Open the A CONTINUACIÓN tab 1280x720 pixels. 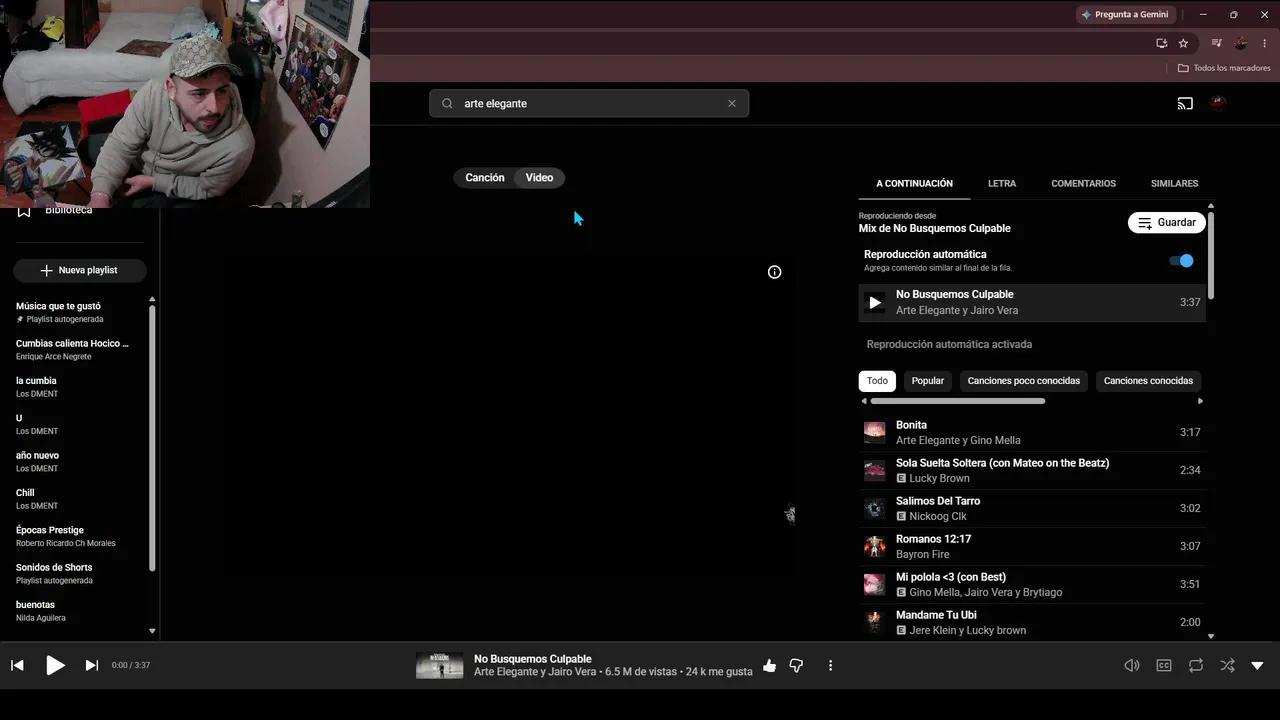pos(914,184)
